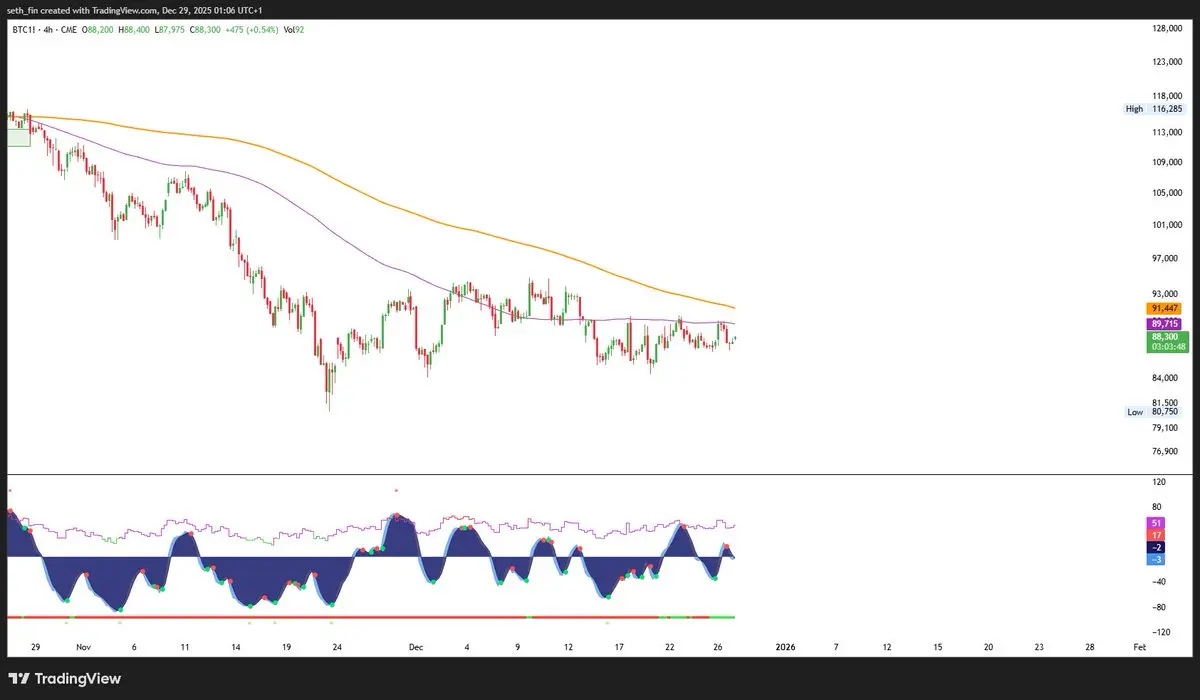Click the 97,000 price axis label
1200x700 pixels.
tap(1167, 259)
